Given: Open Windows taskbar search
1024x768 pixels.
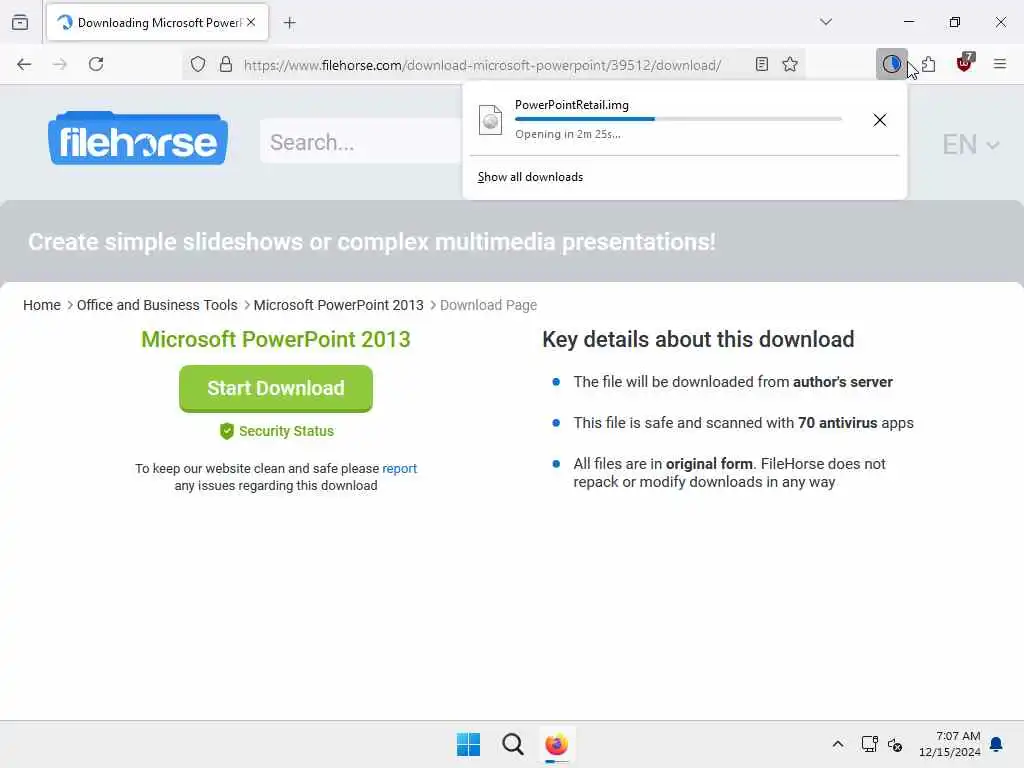Looking at the screenshot, I should pyautogui.click(x=513, y=744).
